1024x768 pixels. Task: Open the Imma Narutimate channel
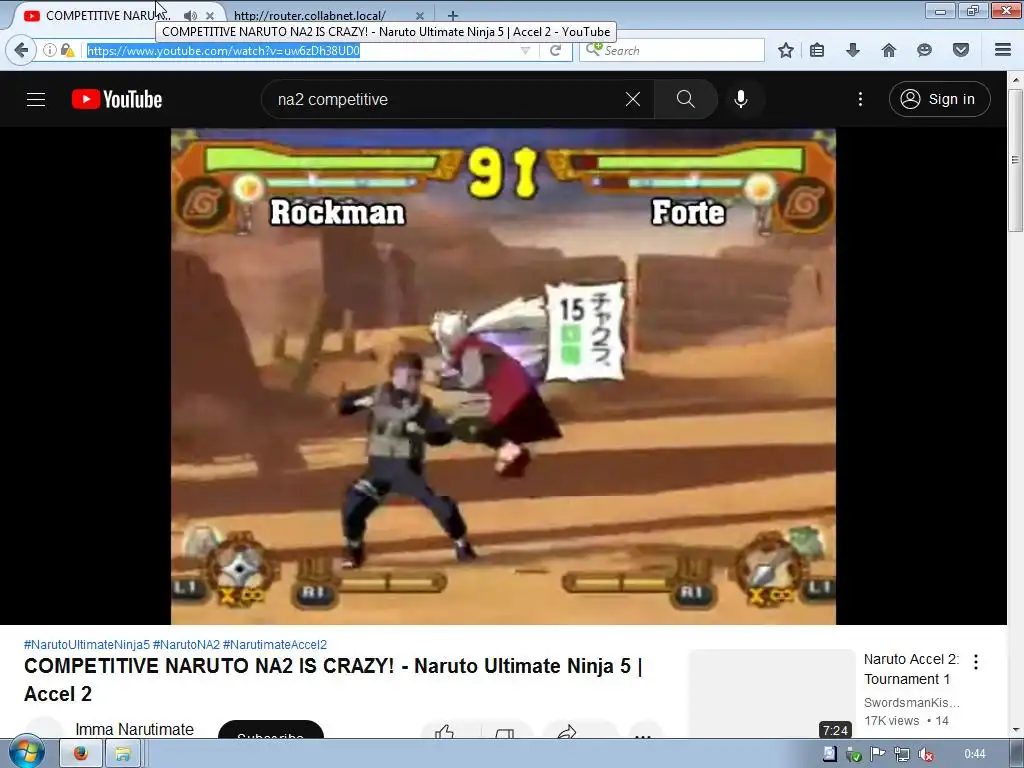pos(135,729)
